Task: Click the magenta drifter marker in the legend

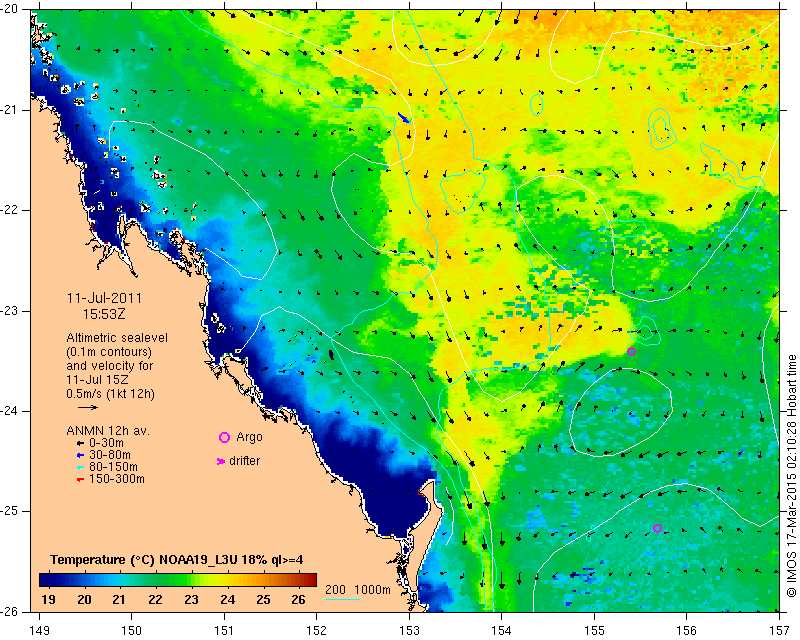Action: pos(220,461)
